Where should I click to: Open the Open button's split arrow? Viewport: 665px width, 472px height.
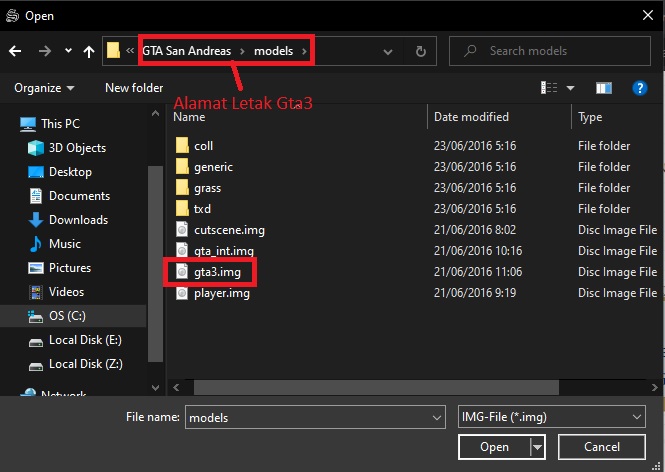tap(537, 447)
